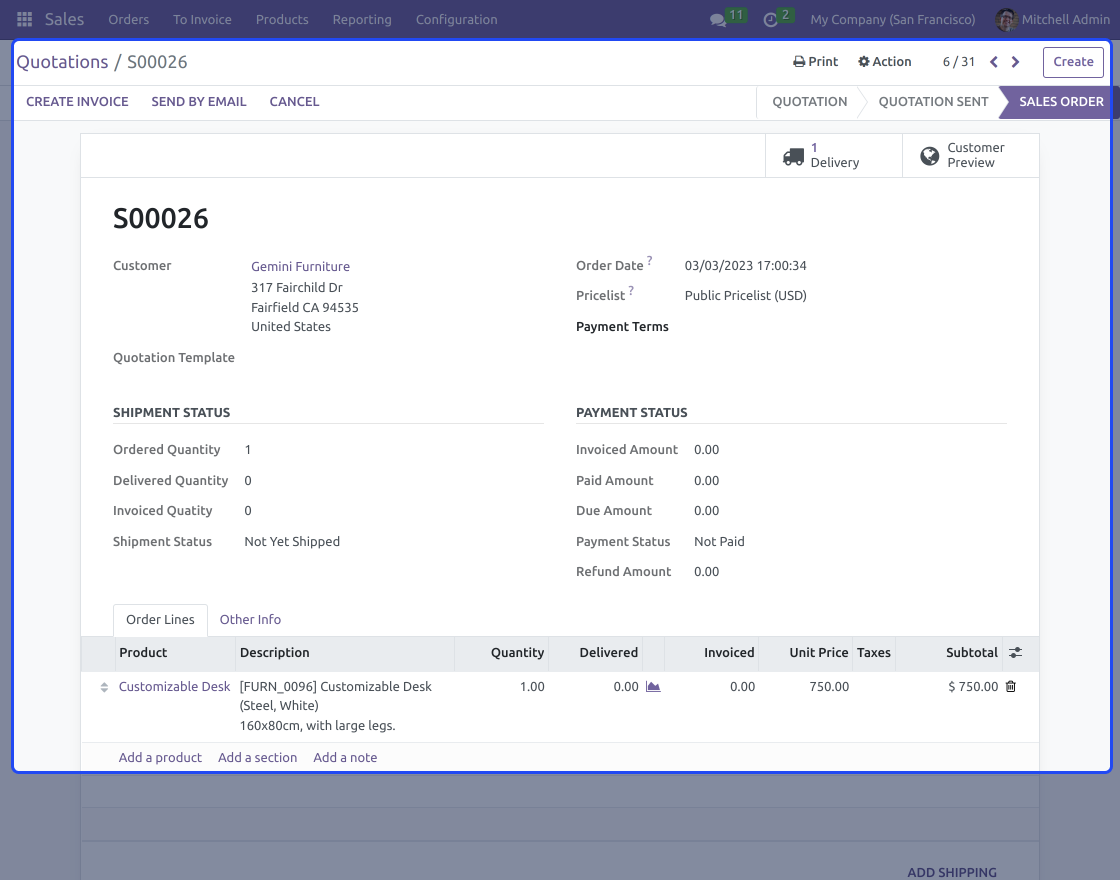Open Customer Preview smart button
This screenshot has width=1120, height=880.
click(x=971, y=155)
